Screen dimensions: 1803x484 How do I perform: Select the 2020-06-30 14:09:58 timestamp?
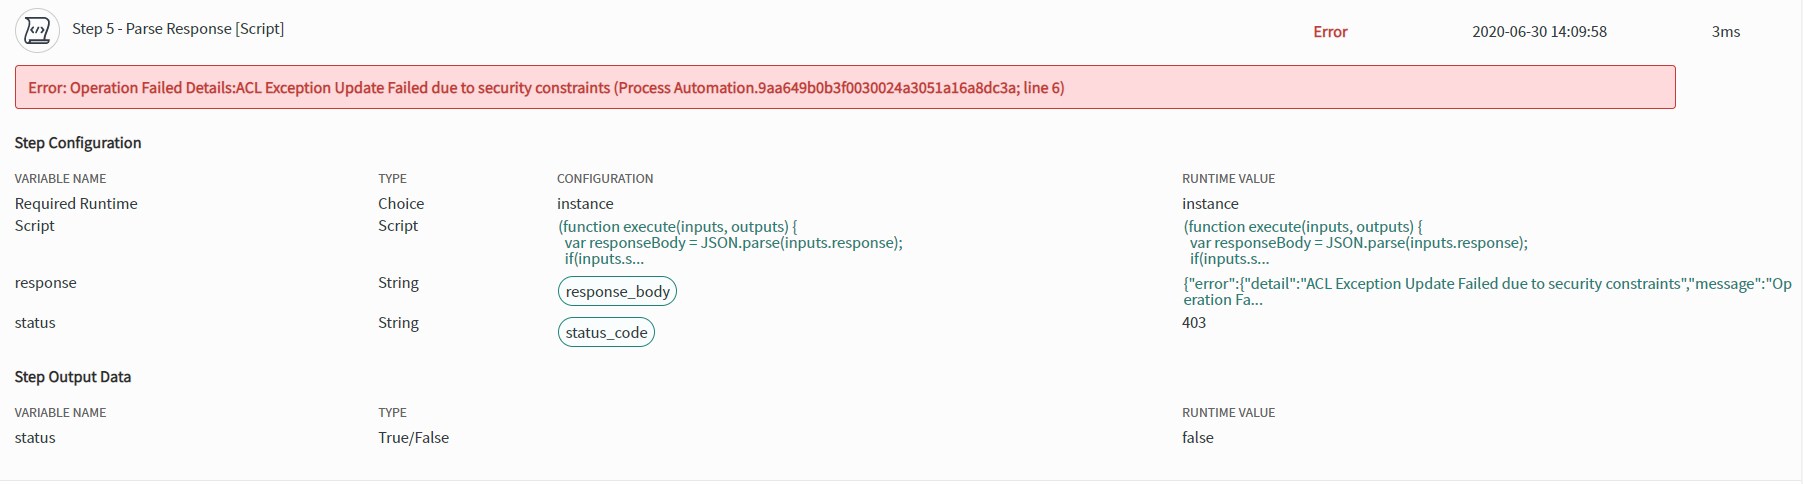1539,32
